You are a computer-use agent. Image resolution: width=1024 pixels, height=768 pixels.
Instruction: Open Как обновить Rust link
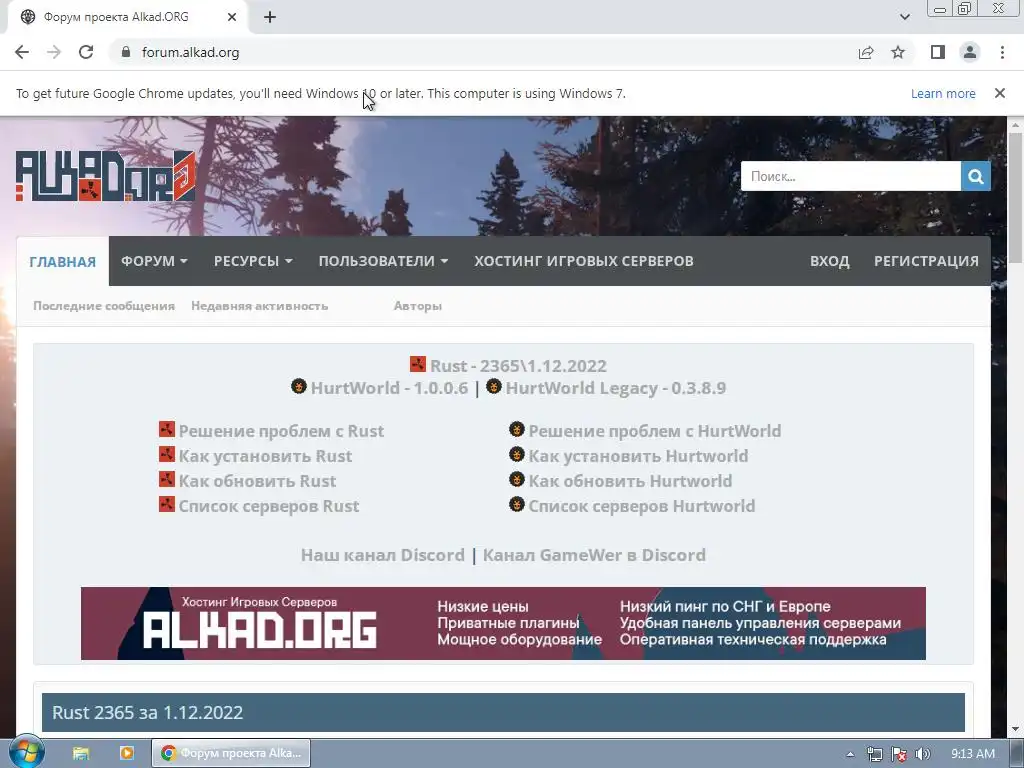click(257, 481)
